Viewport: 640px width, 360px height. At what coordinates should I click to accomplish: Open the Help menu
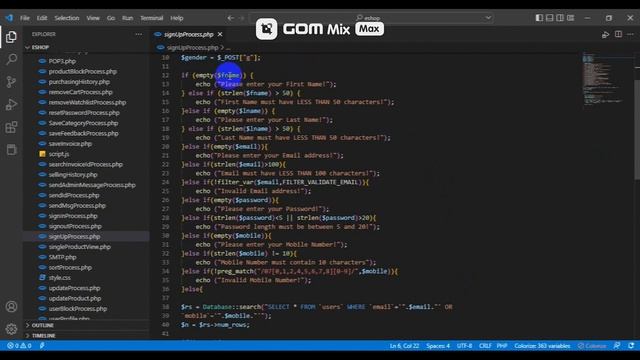tap(177, 18)
